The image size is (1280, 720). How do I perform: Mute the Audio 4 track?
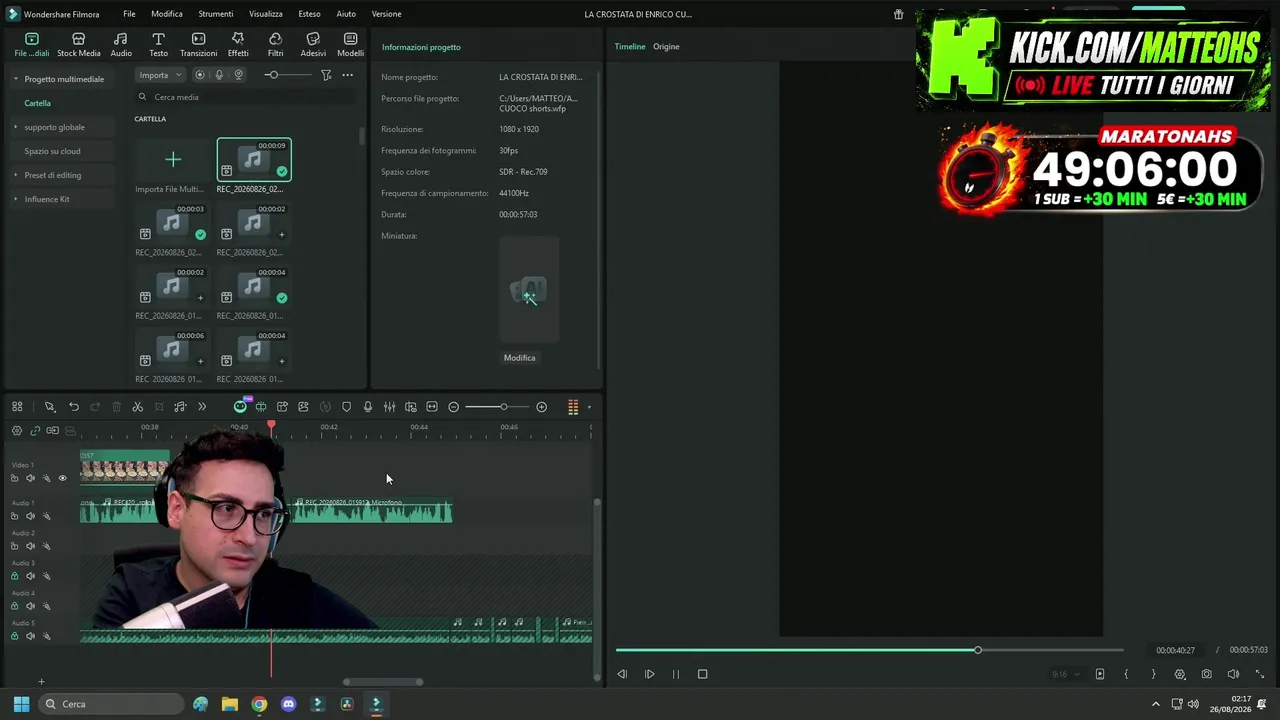[30, 606]
